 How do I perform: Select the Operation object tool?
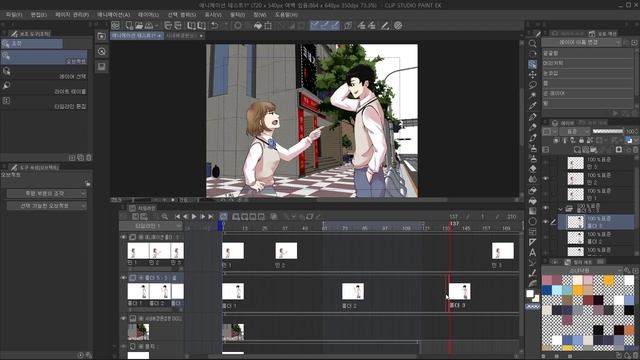(x=533, y=64)
